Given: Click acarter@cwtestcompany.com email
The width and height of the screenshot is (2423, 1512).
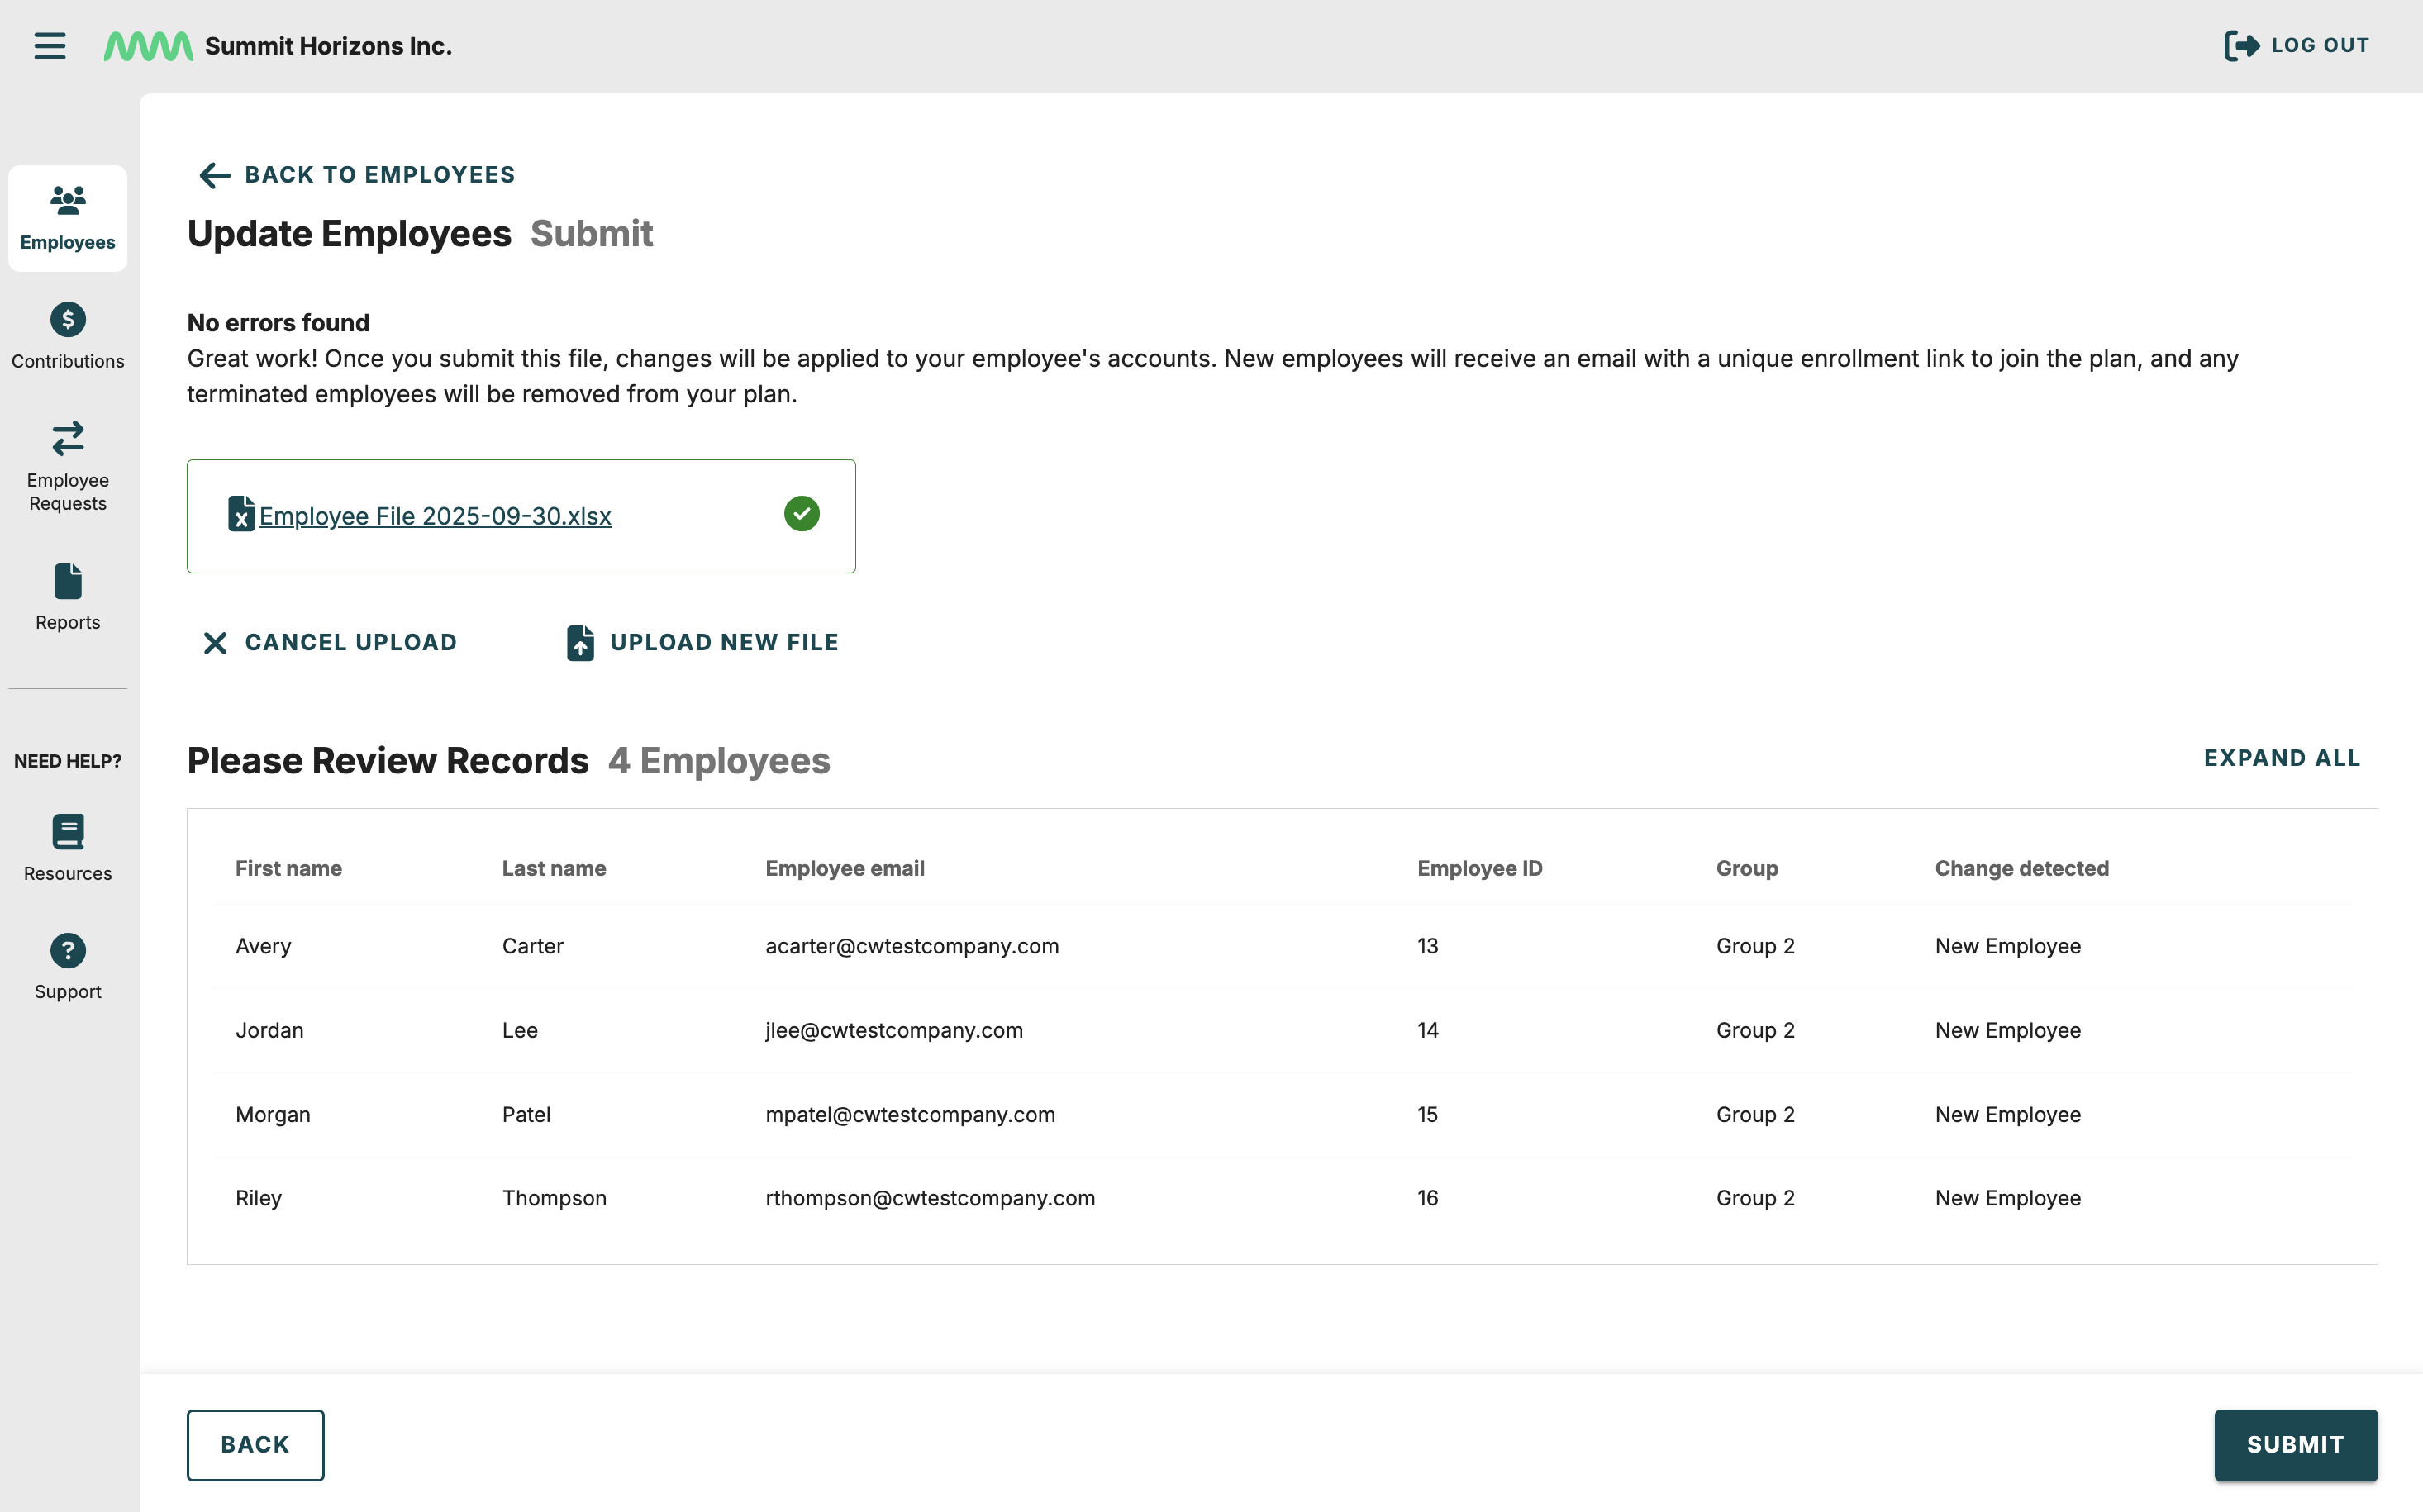Looking at the screenshot, I should point(912,946).
